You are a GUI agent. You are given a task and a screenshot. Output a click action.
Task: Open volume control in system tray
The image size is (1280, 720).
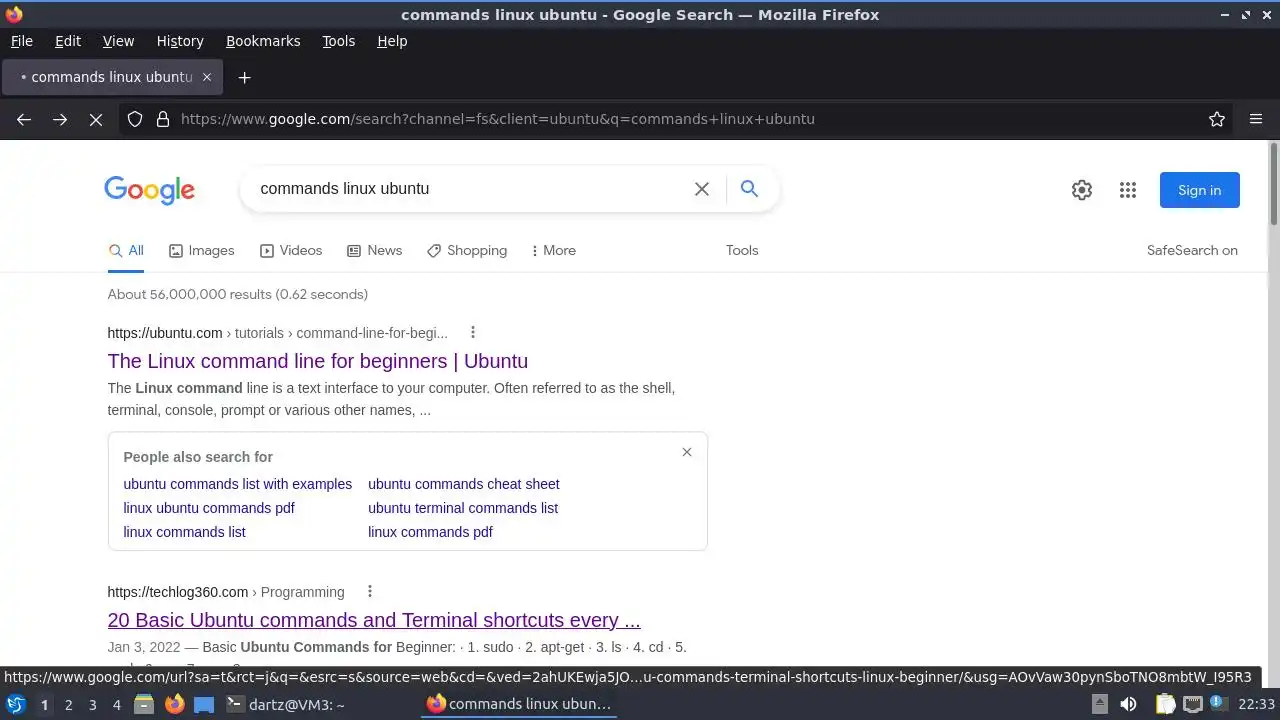point(1128,705)
